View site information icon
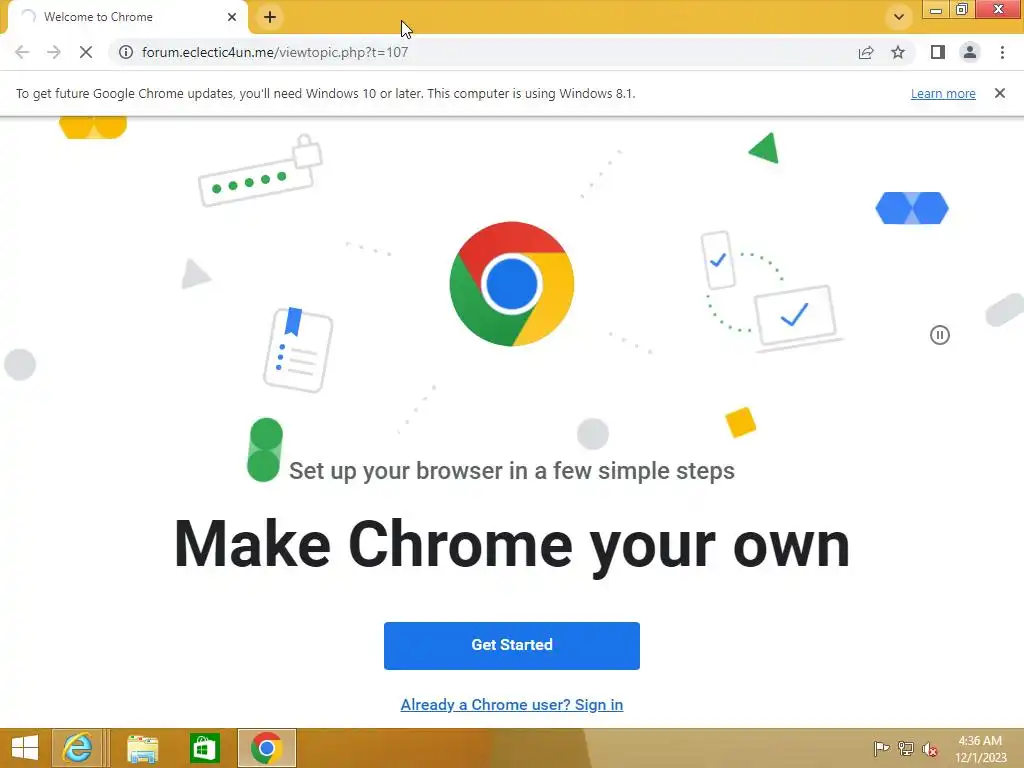The image size is (1024, 768). click(126, 52)
